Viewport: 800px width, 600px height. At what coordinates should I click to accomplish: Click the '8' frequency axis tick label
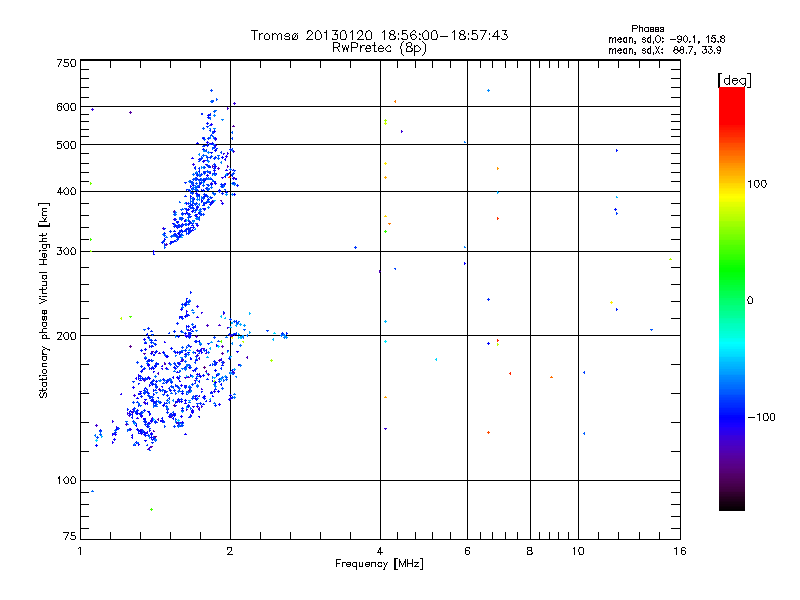point(530,551)
